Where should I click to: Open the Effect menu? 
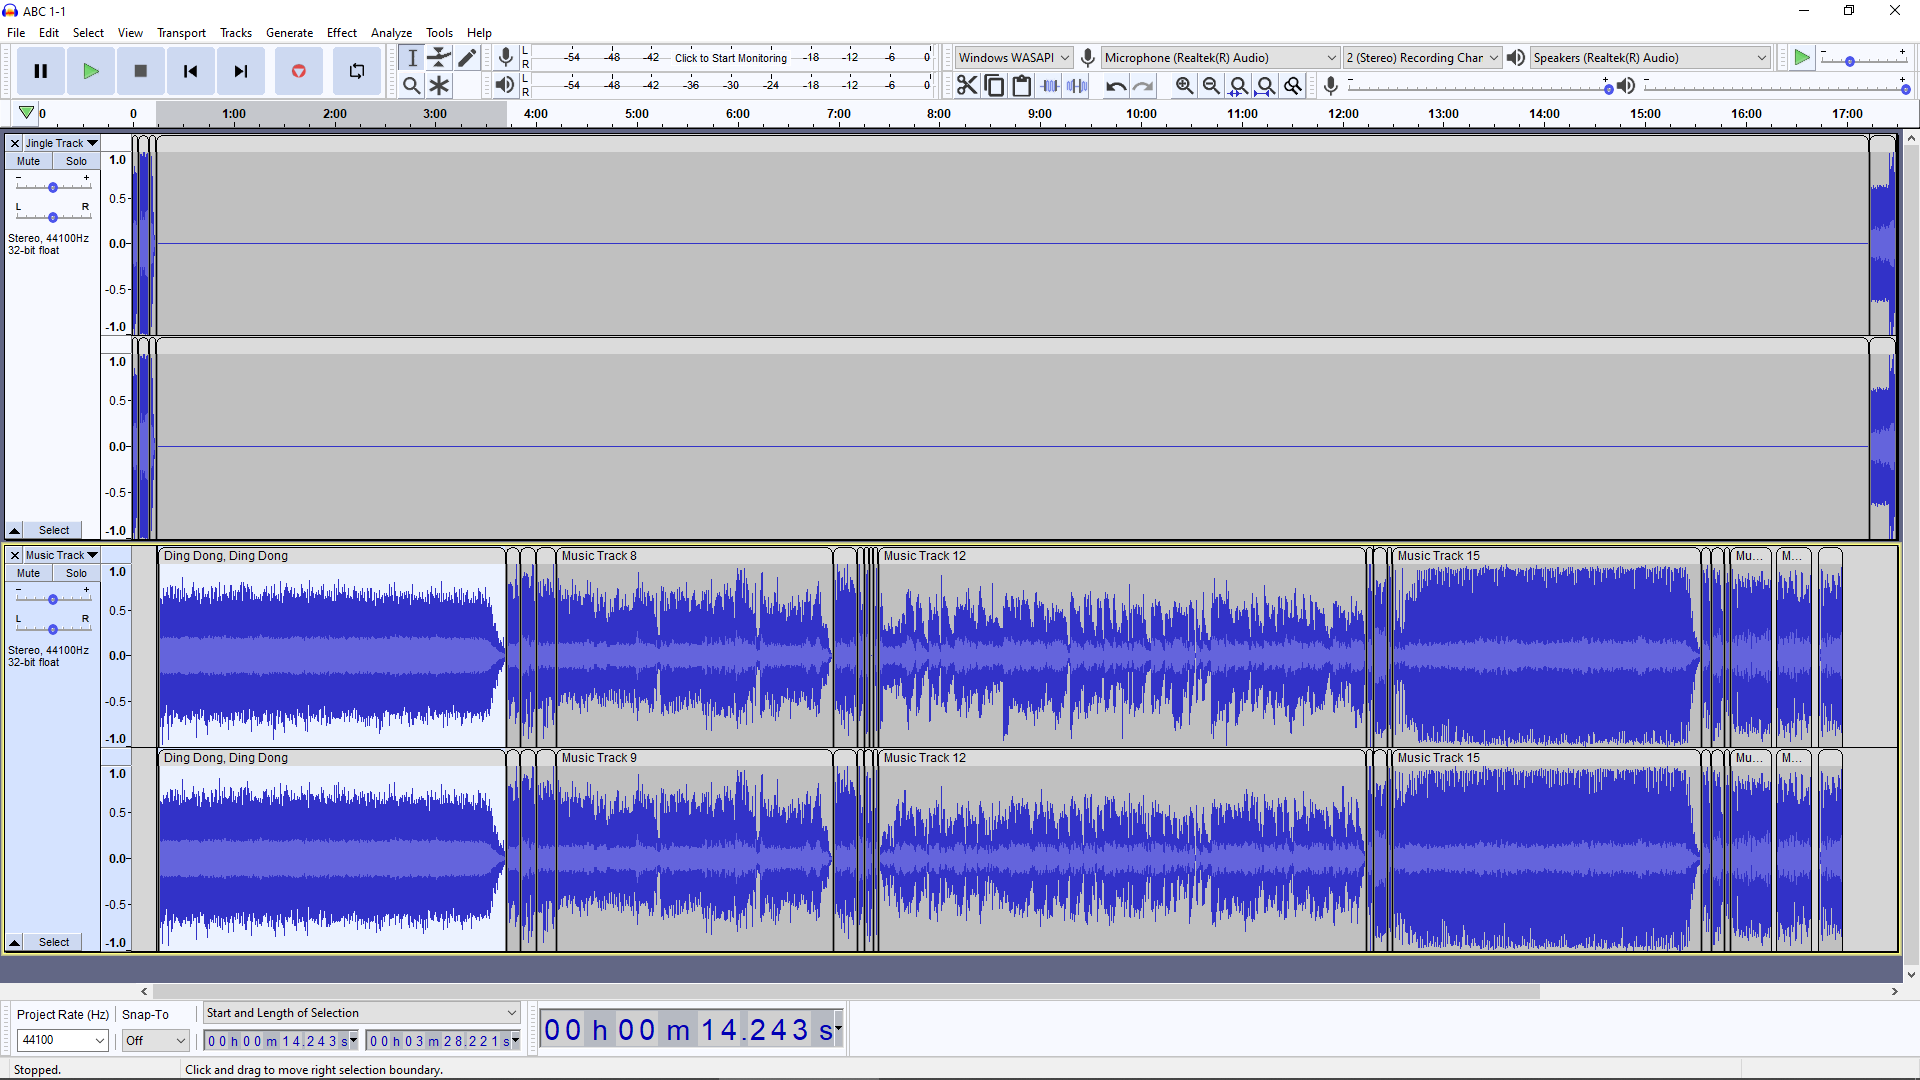pos(341,33)
